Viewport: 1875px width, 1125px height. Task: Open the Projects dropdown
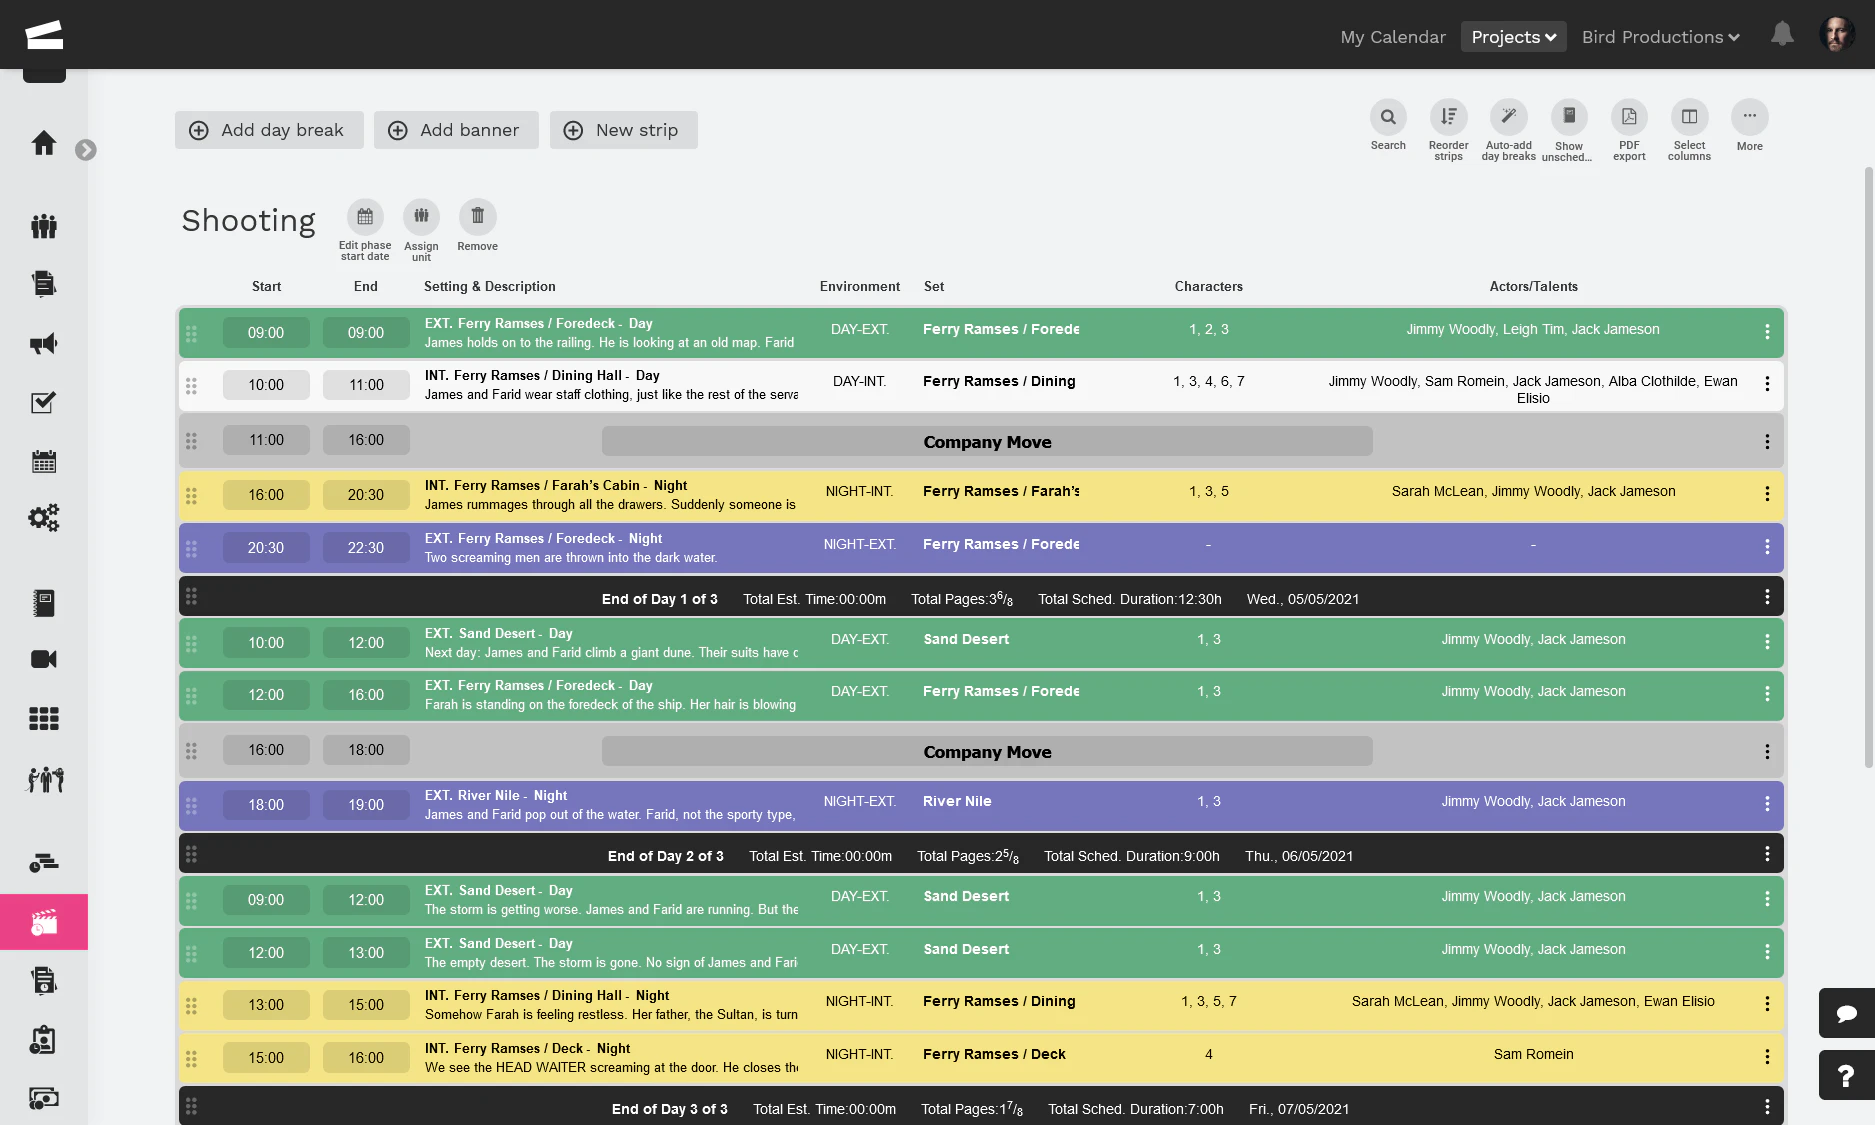[x=1513, y=36]
